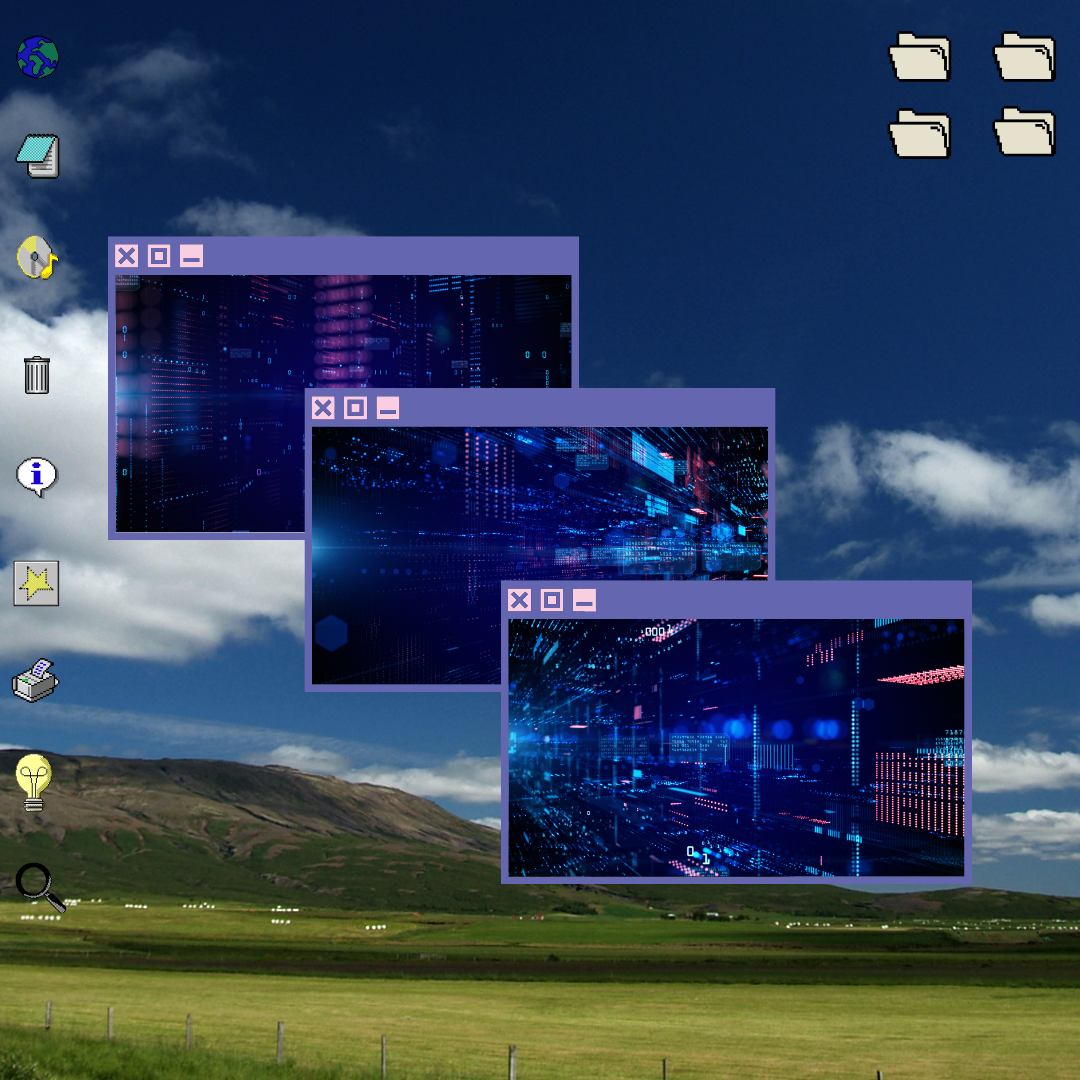Open the notepad icon

click(38, 155)
